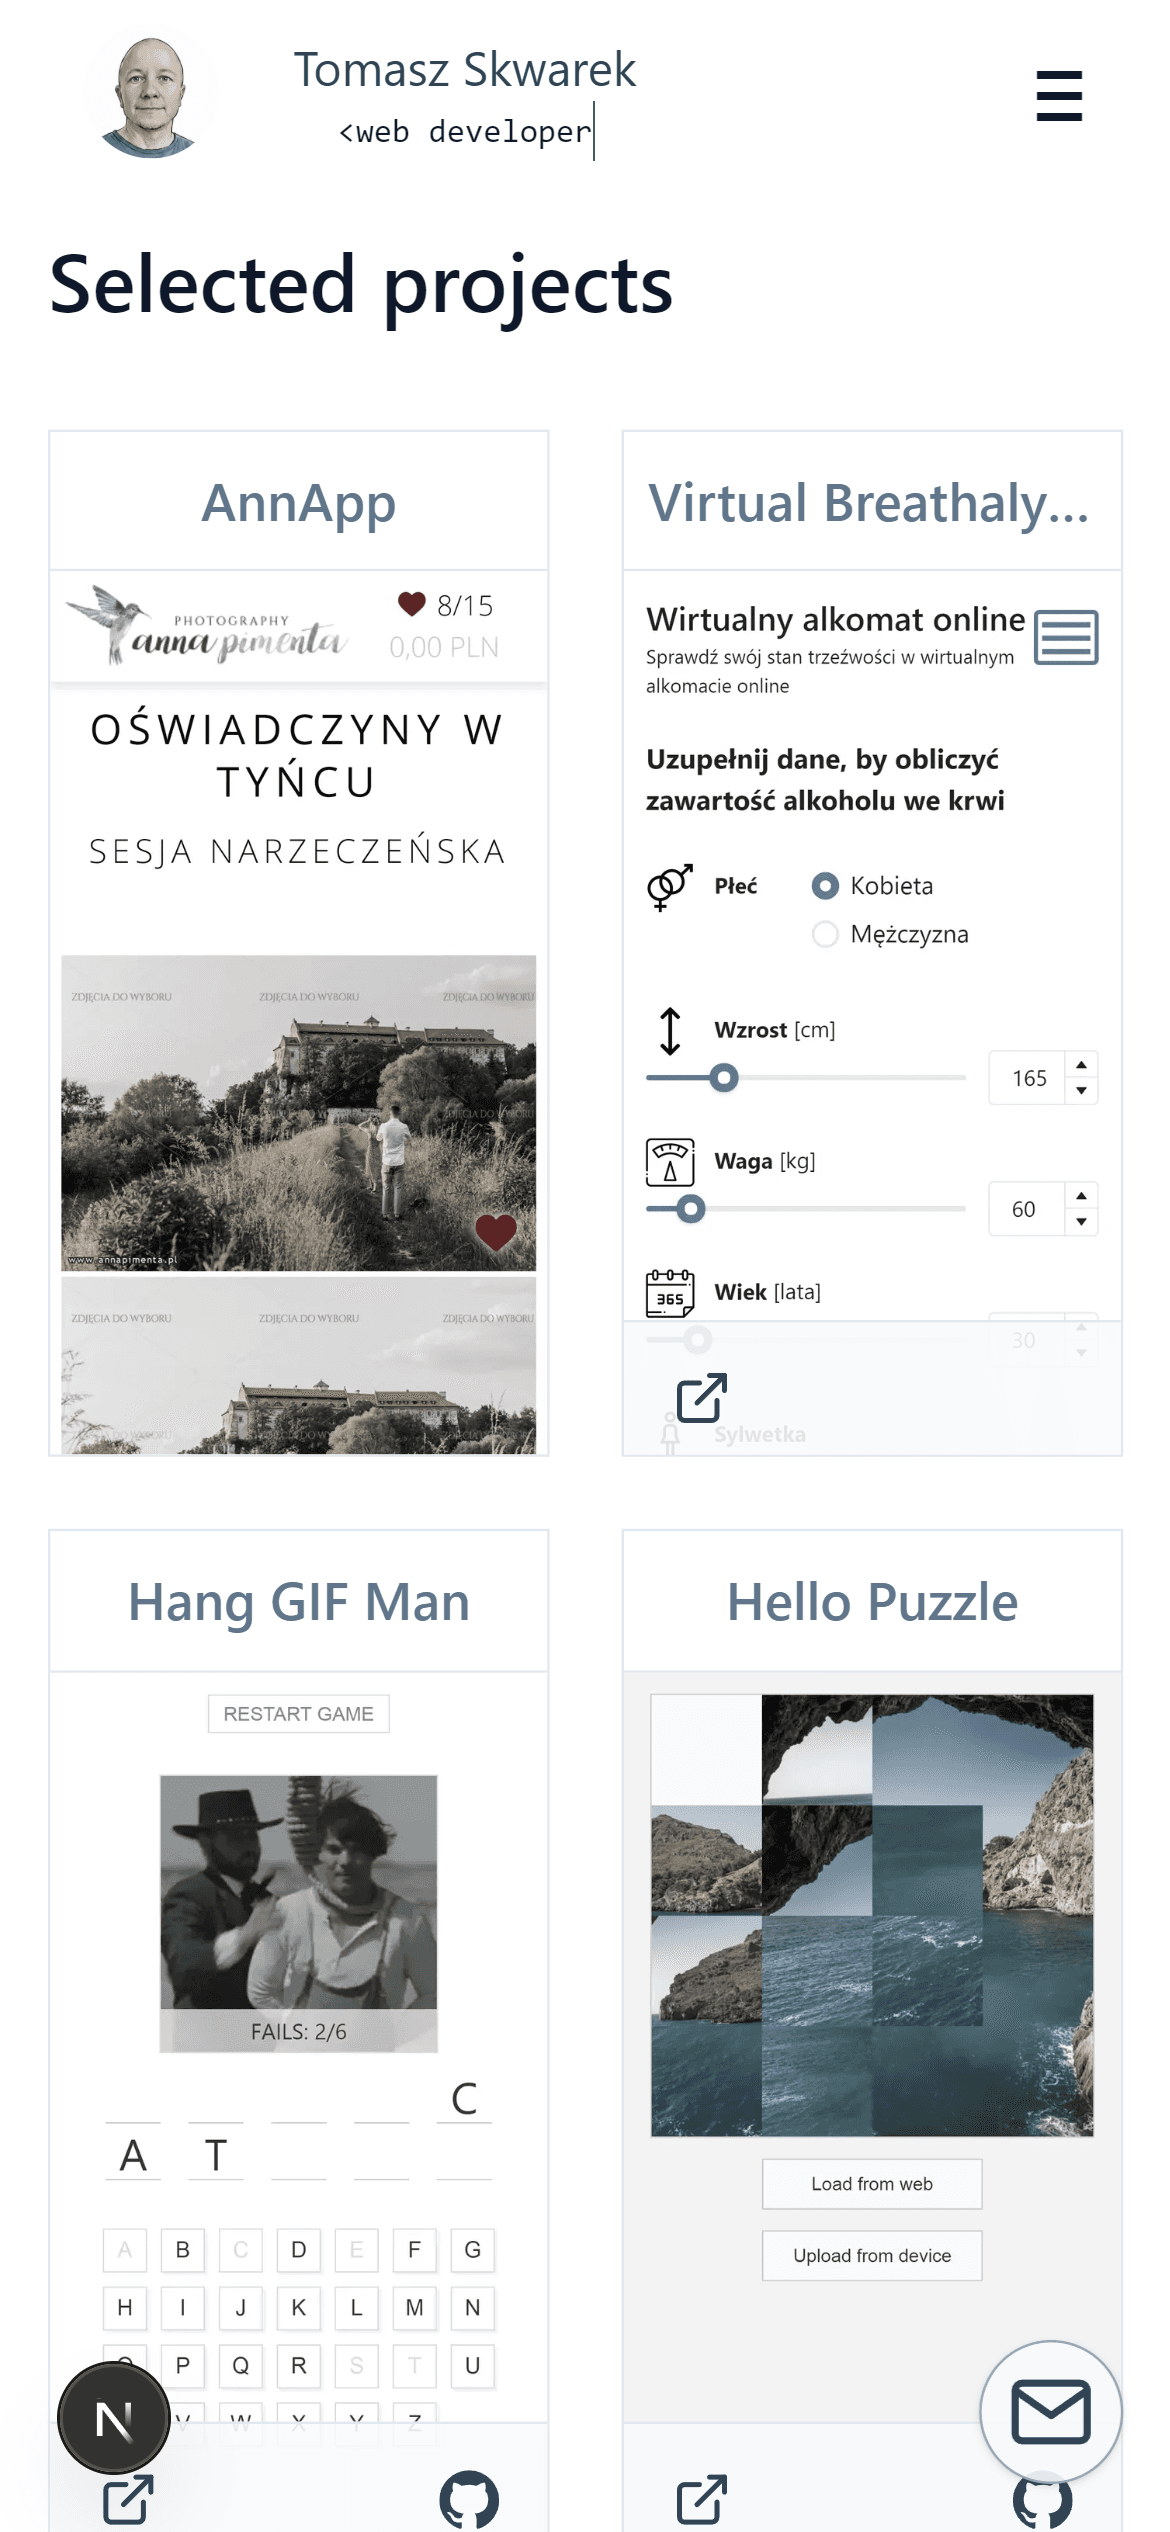
Task: Pick letter Q on hangman keyboard
Action: click(241, 2366)
